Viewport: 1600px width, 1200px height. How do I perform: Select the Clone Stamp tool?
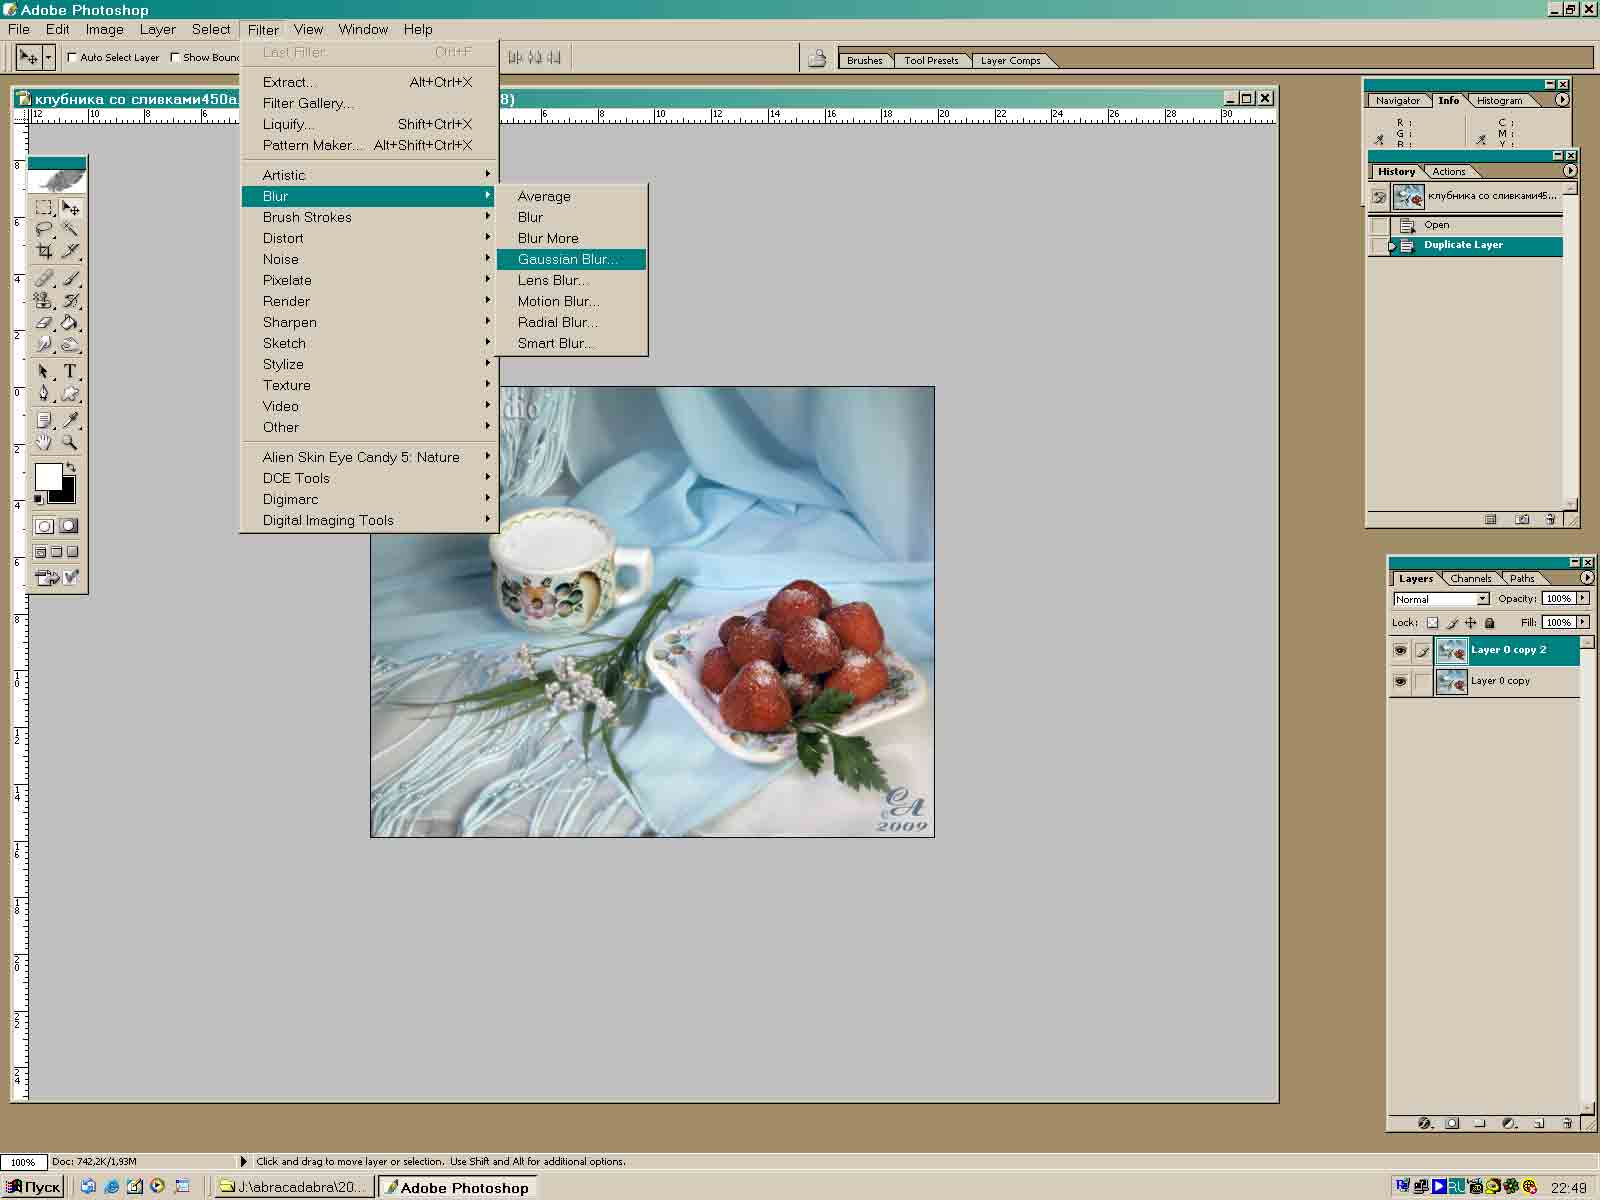(x=44, y=300)
